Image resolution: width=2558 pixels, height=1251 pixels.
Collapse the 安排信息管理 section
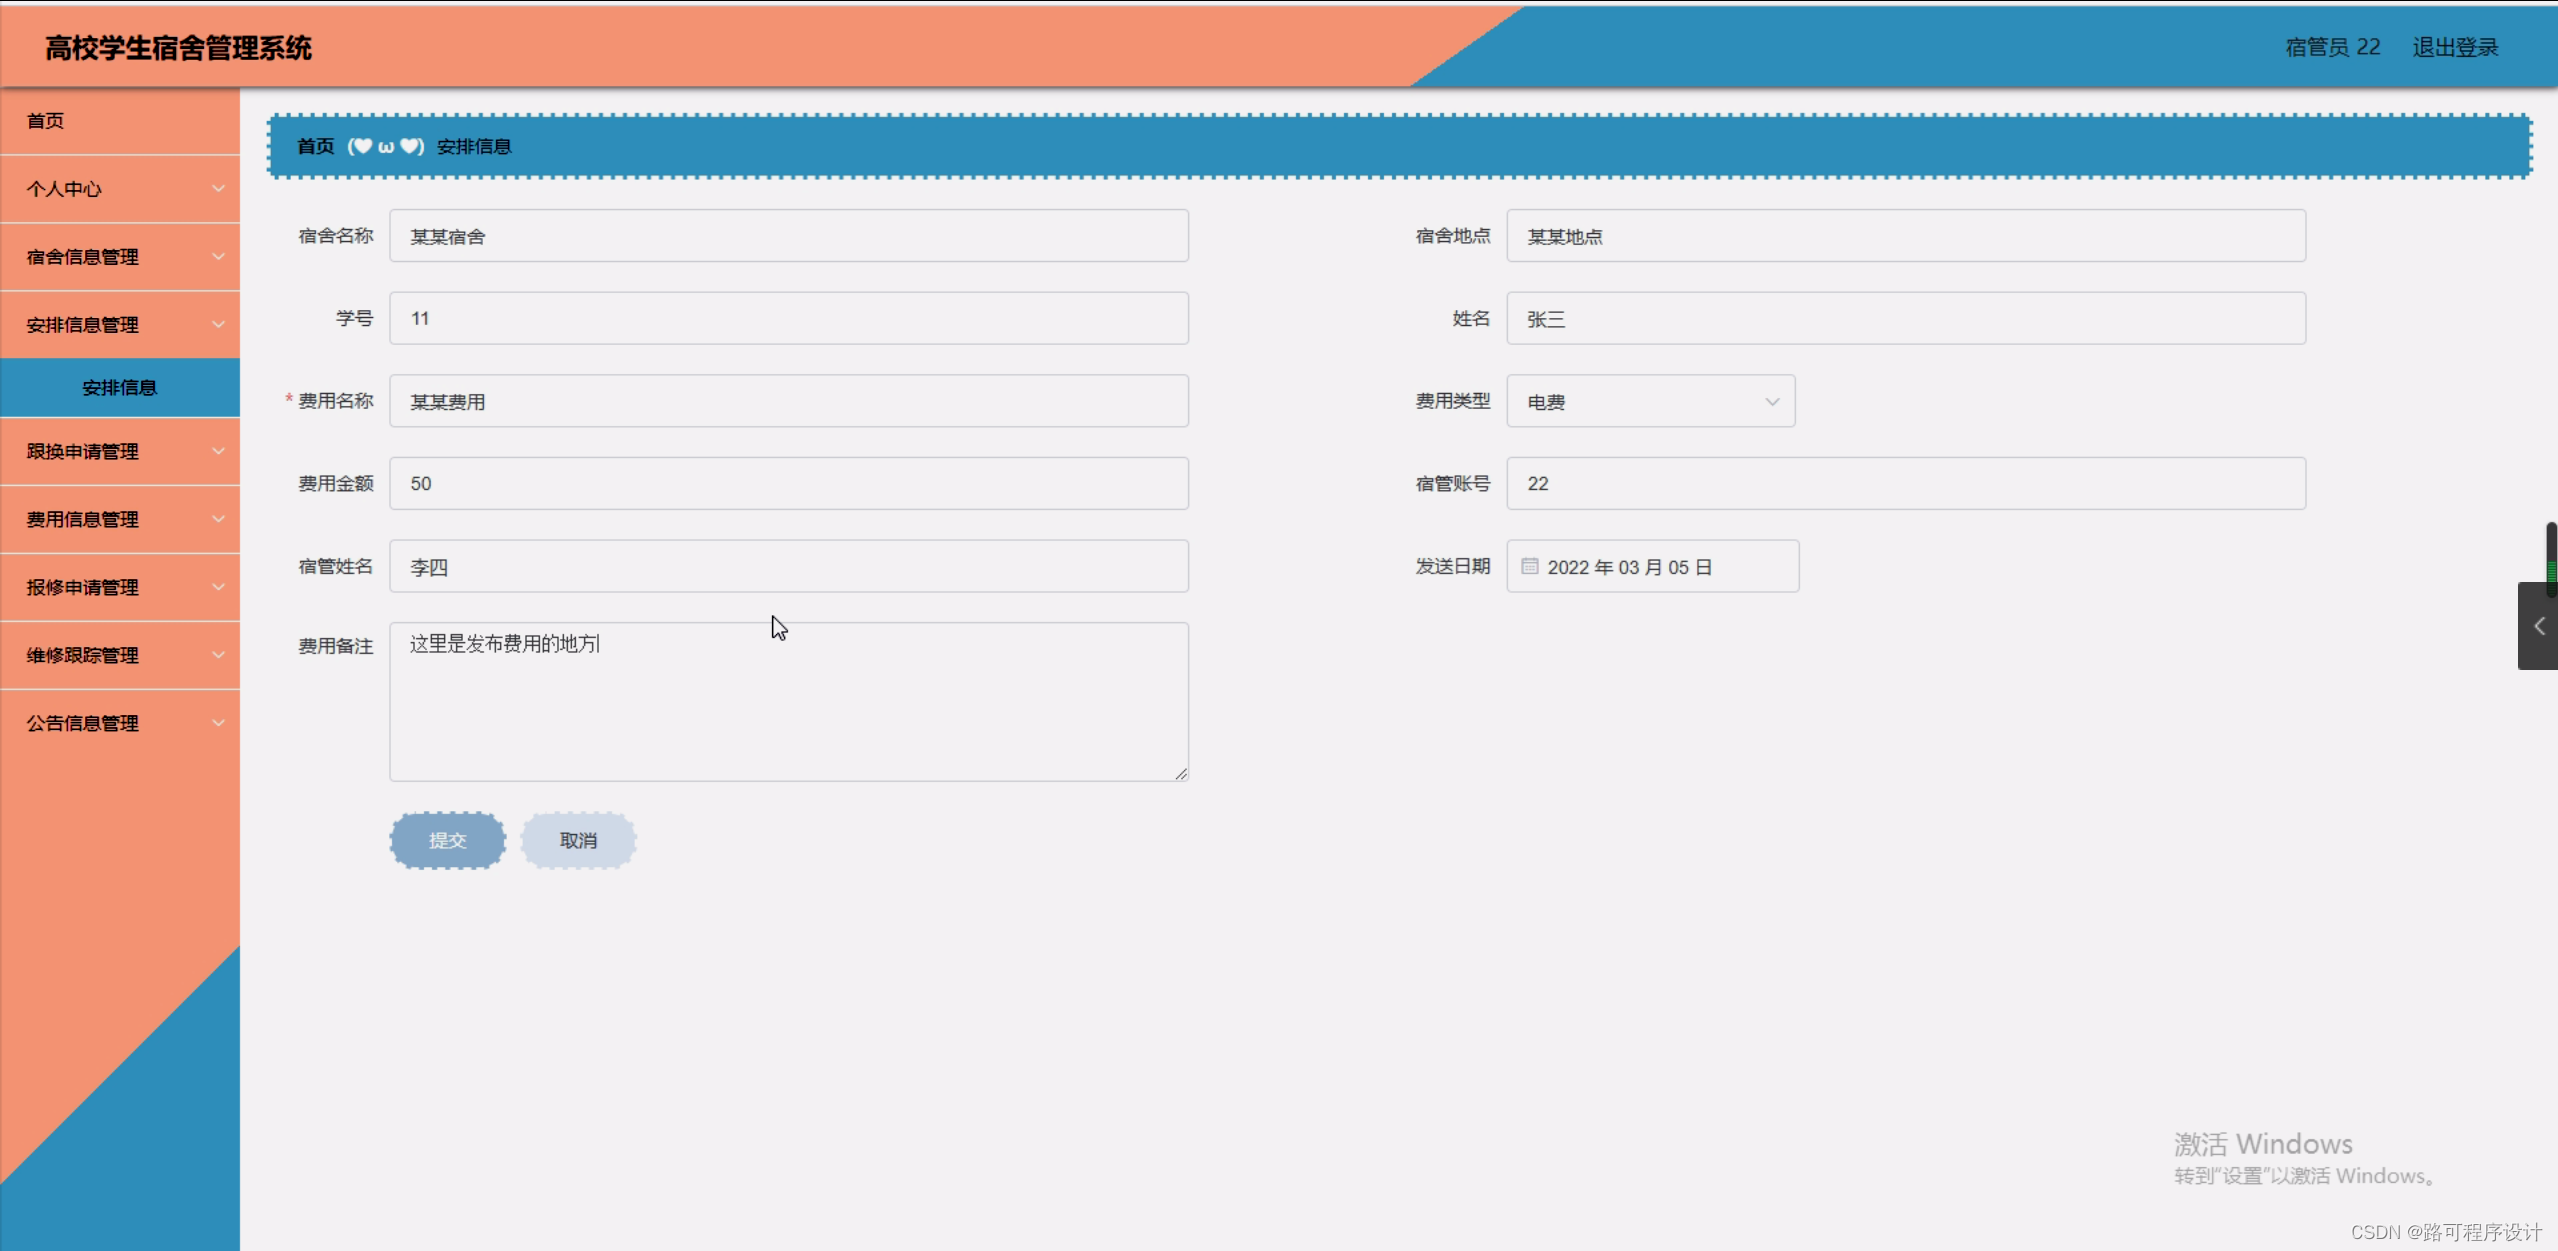click(x=120, y=324)
